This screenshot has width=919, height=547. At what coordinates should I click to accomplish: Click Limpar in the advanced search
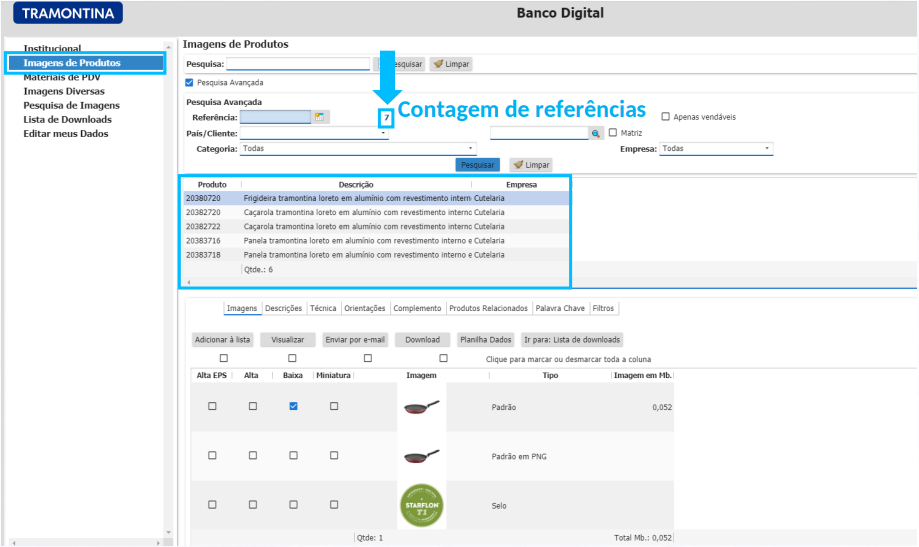coord(532,165)
